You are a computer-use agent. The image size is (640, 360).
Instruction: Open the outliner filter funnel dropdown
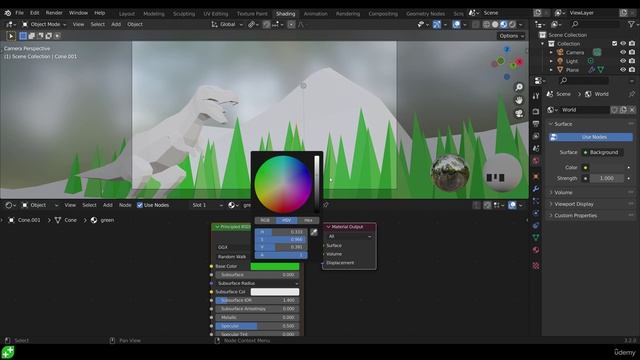tap(632, 24)
